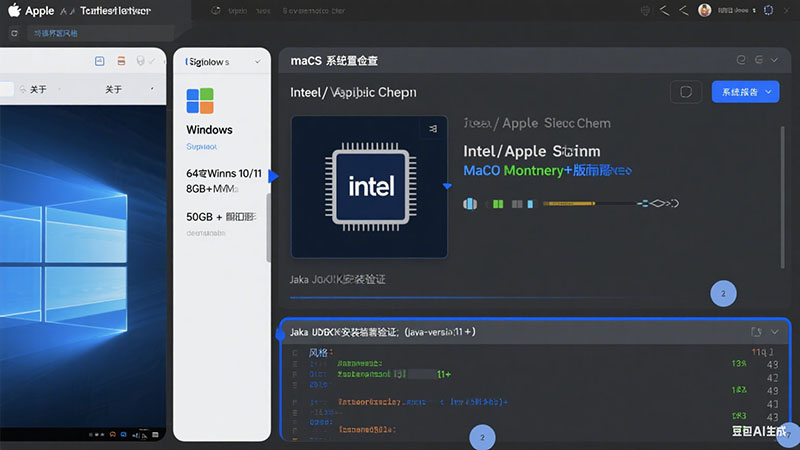Click the copy icon in the Java verification panel header
The height and width of the screenshot is (450, 800).
[756, 332]
